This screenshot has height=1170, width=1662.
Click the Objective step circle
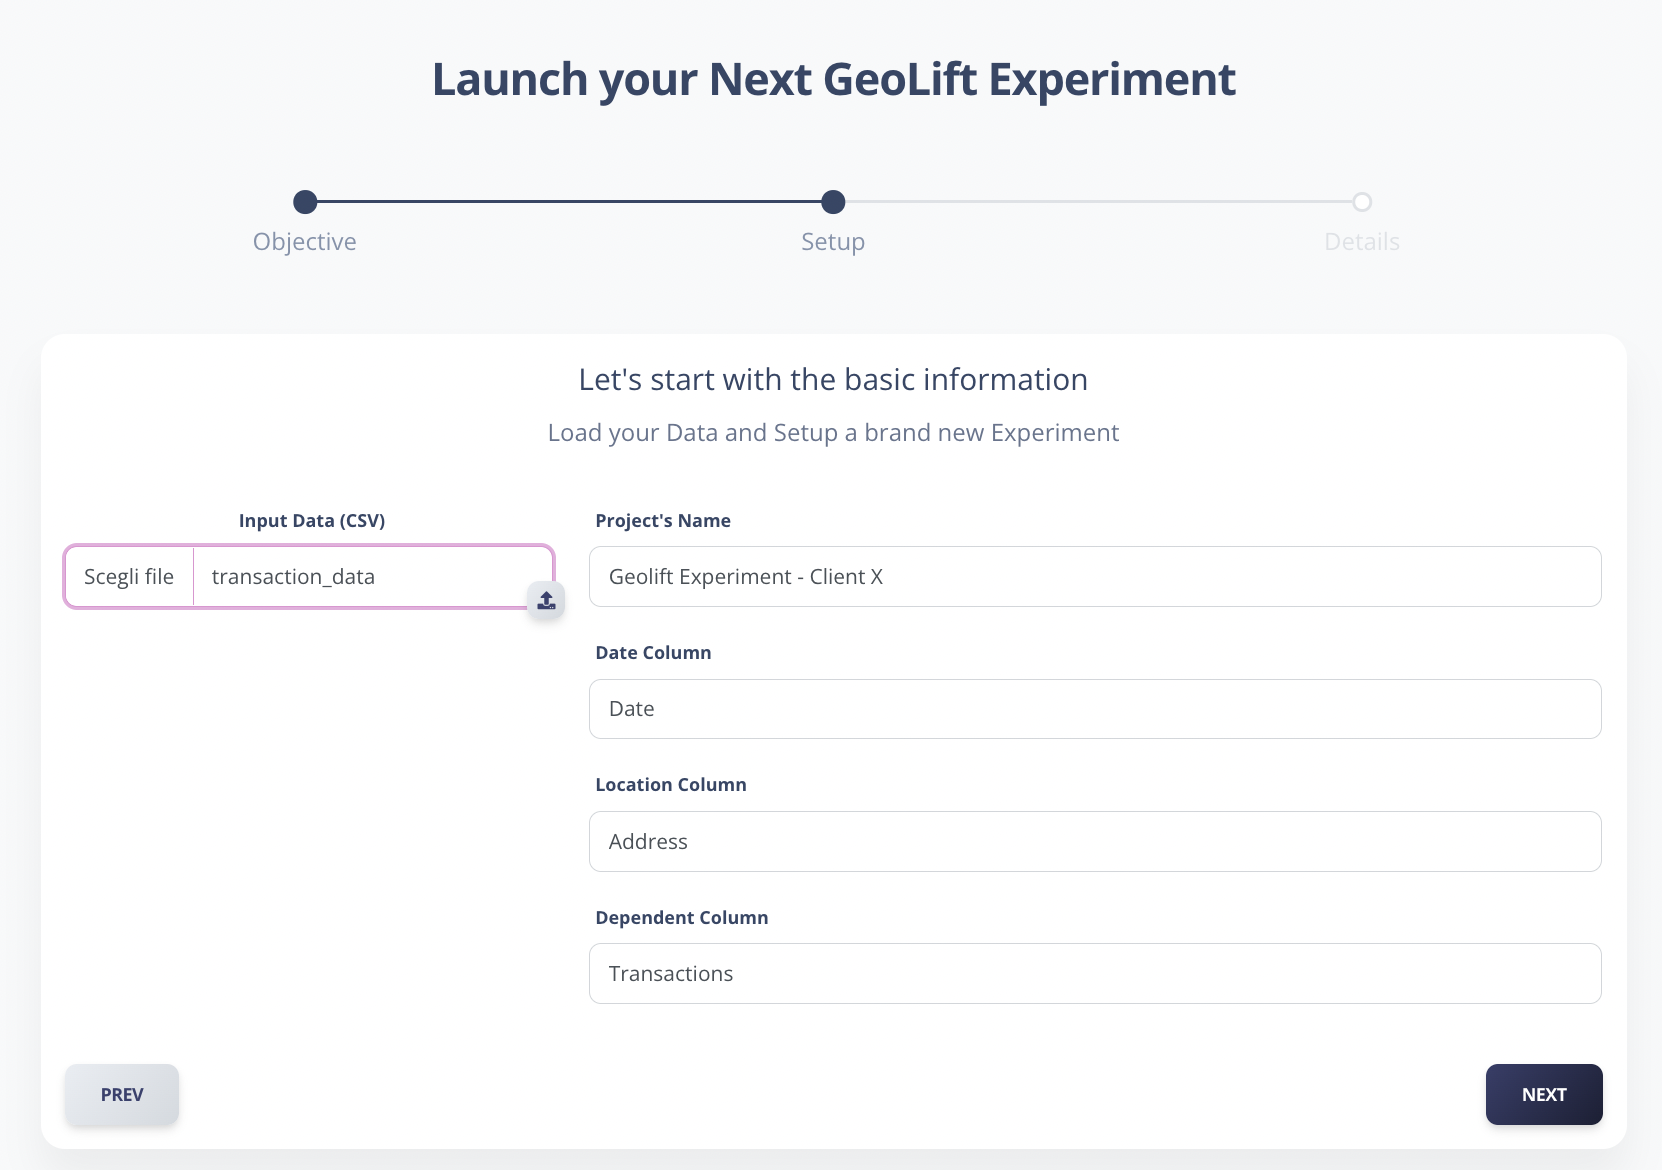[305, 202]
